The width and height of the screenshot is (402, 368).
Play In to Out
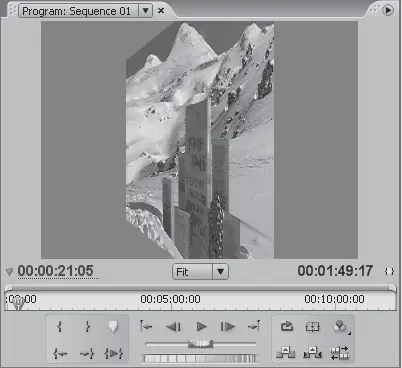click(x=114, y=353)
